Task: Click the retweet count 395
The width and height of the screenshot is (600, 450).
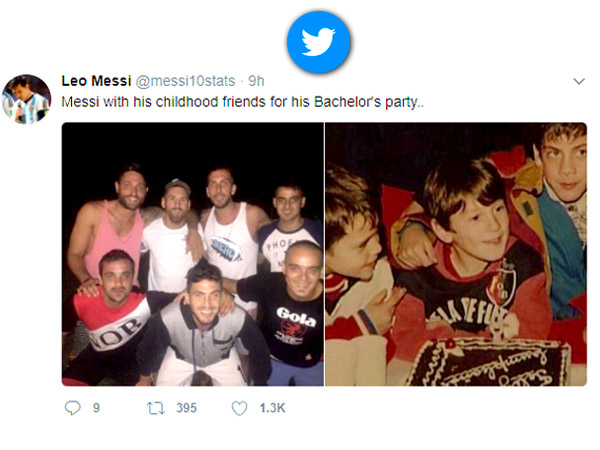Action: pos(186,408)
